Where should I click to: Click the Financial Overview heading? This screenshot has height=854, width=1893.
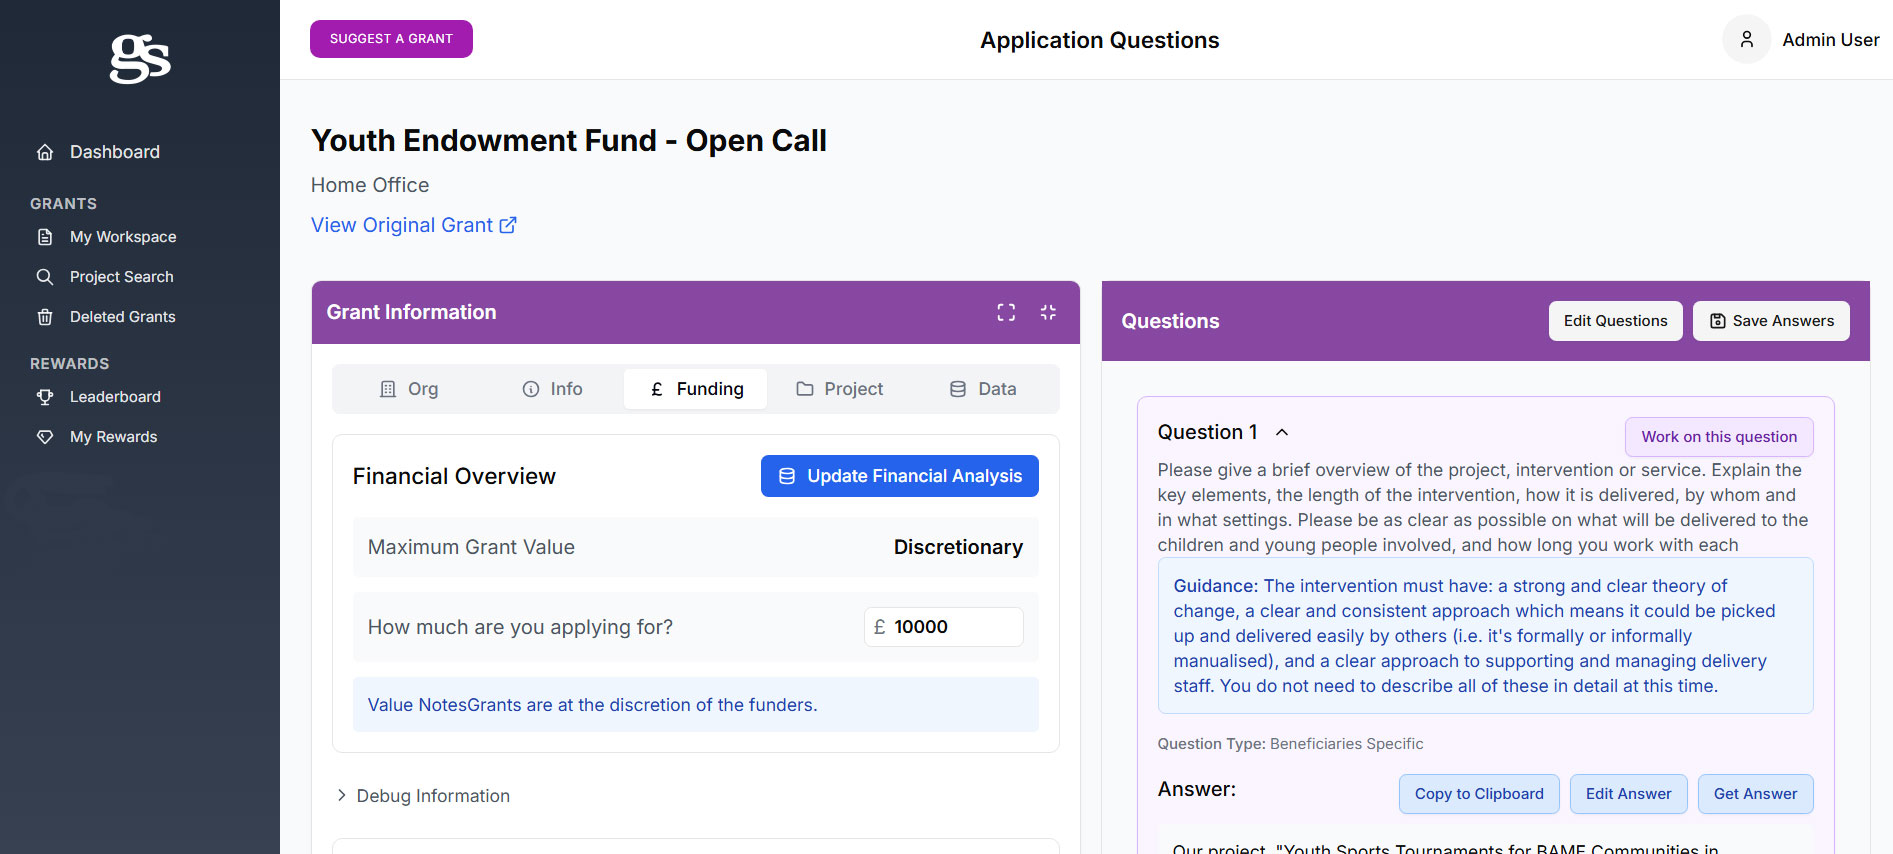tap(454, 476)
